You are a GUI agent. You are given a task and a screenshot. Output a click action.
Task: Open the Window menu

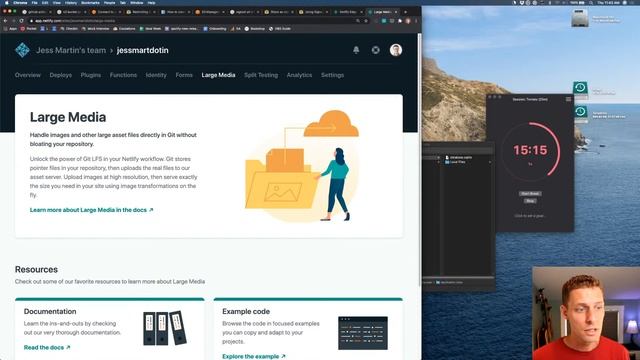(x=136, y=2)
